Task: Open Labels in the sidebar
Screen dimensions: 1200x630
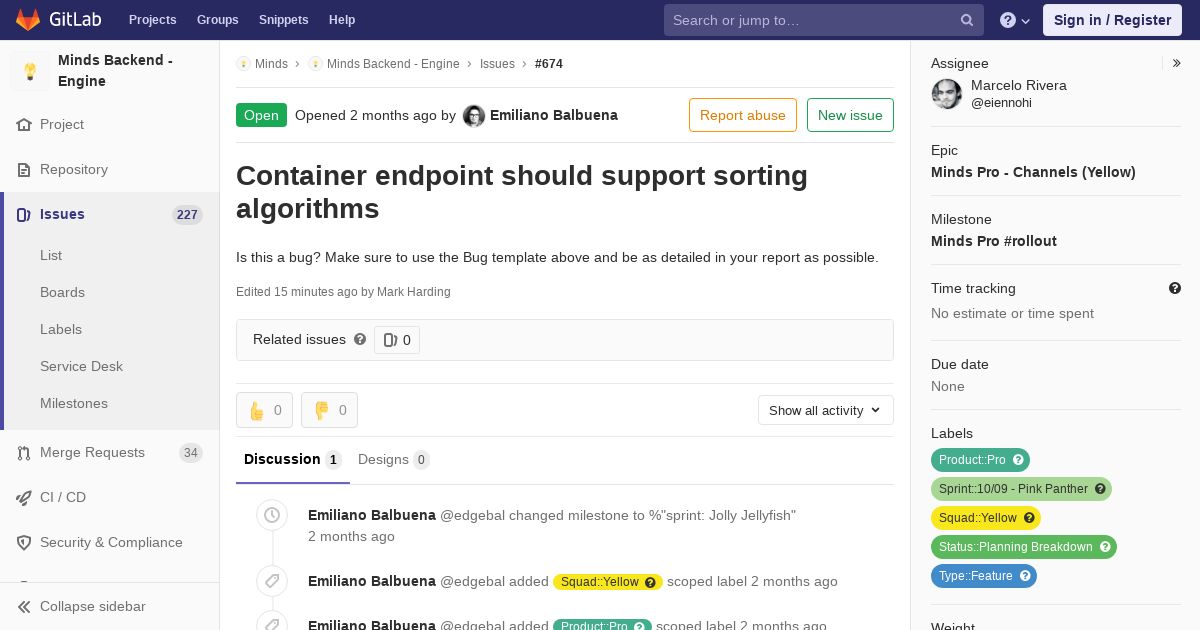Action: coord(61,329)
